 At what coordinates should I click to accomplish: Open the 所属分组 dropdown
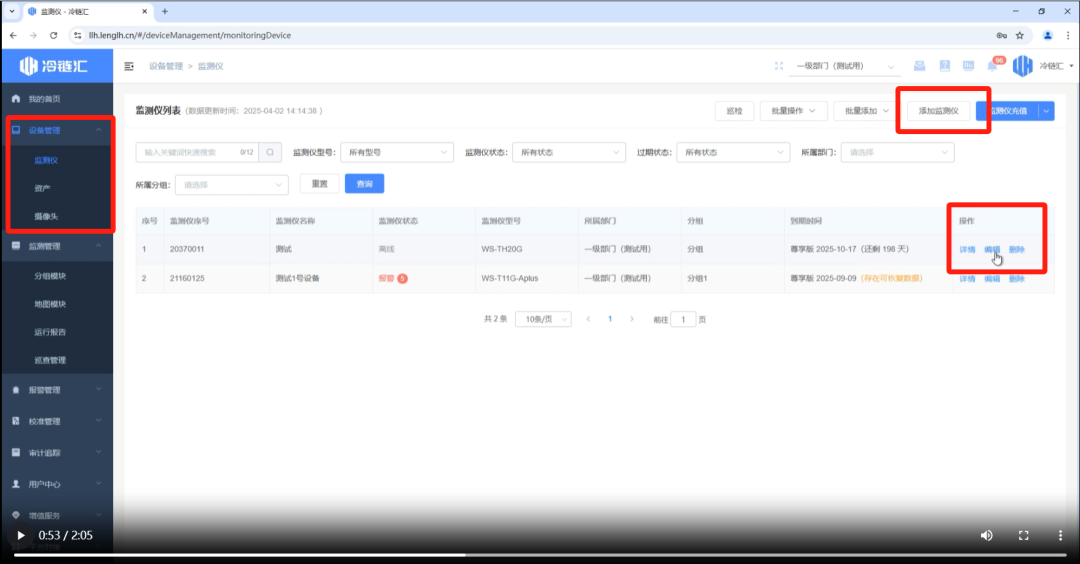pos(231,185)
